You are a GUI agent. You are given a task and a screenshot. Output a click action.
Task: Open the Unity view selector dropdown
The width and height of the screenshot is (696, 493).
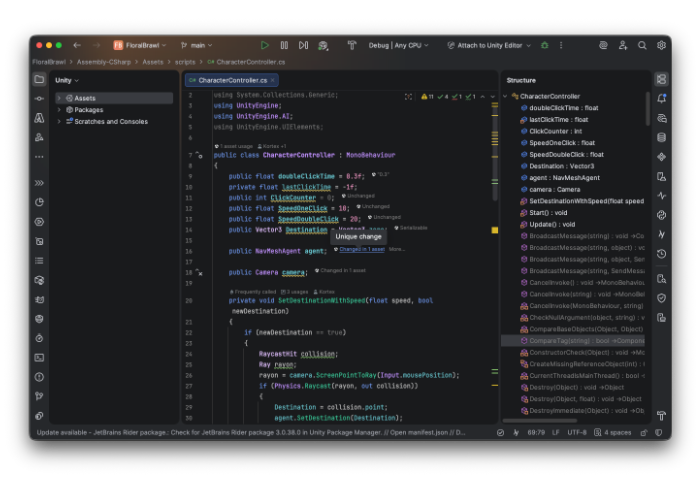[x=67, y=80]
